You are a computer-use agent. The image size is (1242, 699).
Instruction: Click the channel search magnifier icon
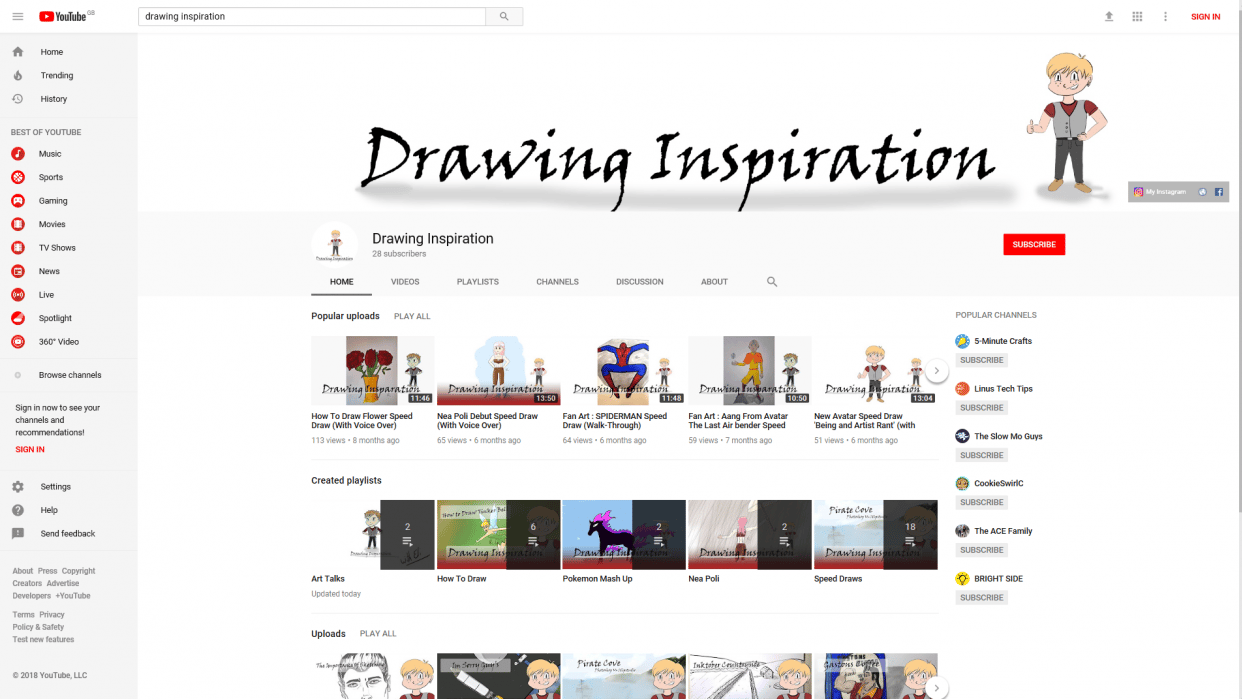click(771, 282)
